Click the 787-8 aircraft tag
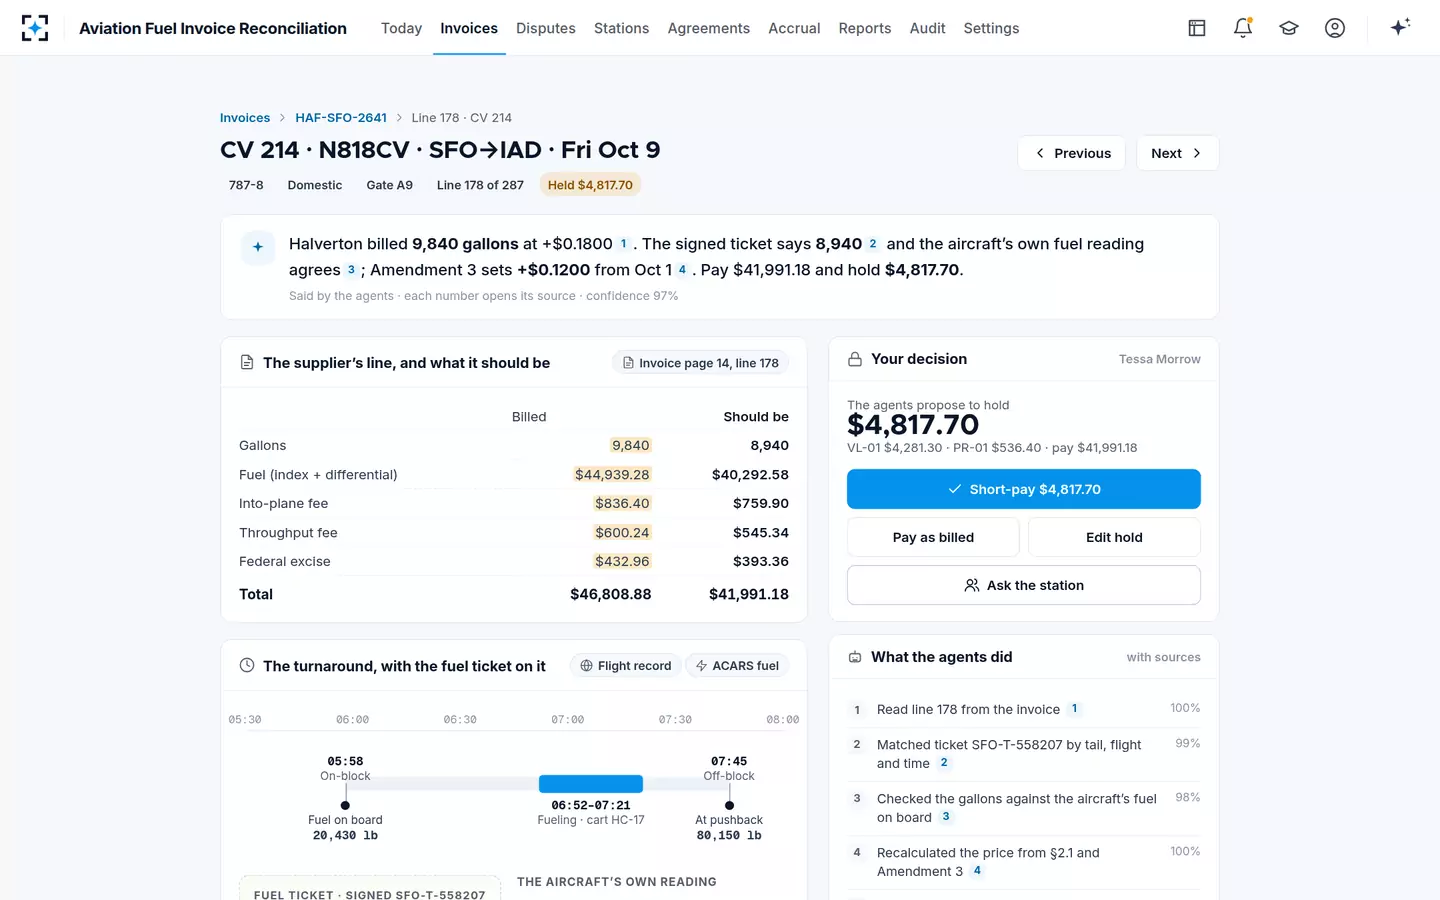This screenshot has height=900, width=1440. (x=246, y=185)
